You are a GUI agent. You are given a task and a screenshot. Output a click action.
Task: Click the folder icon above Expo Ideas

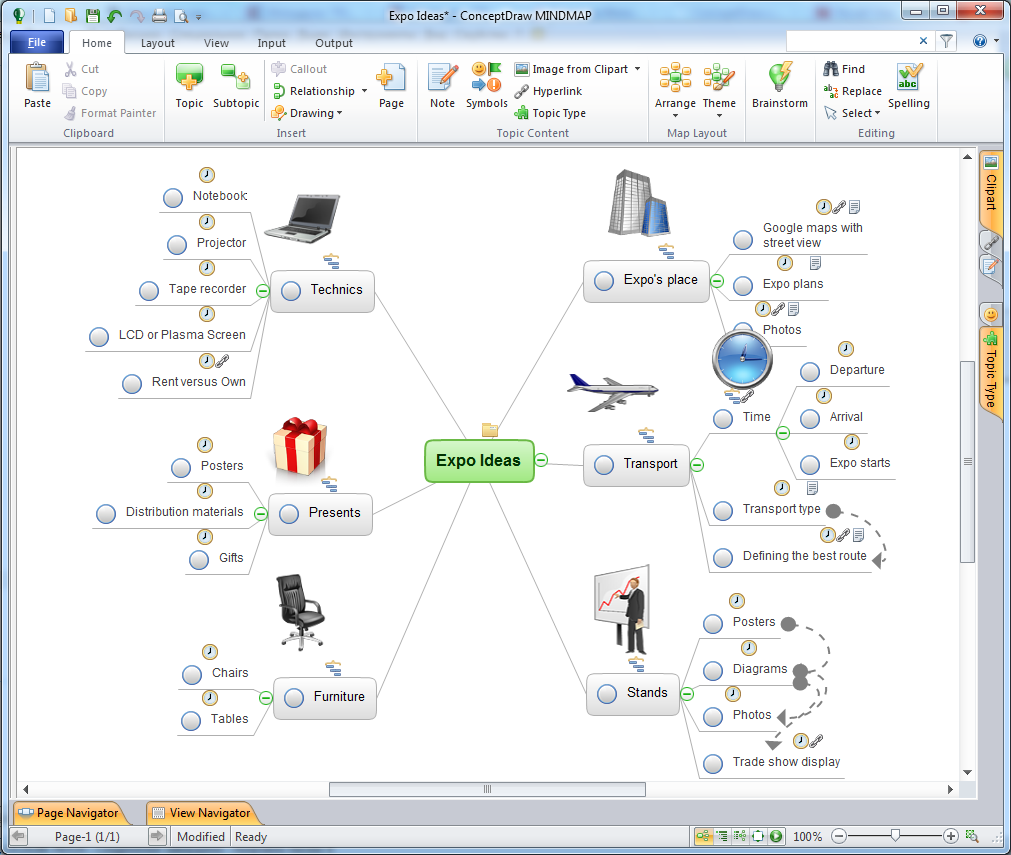(x=489, y=430)
